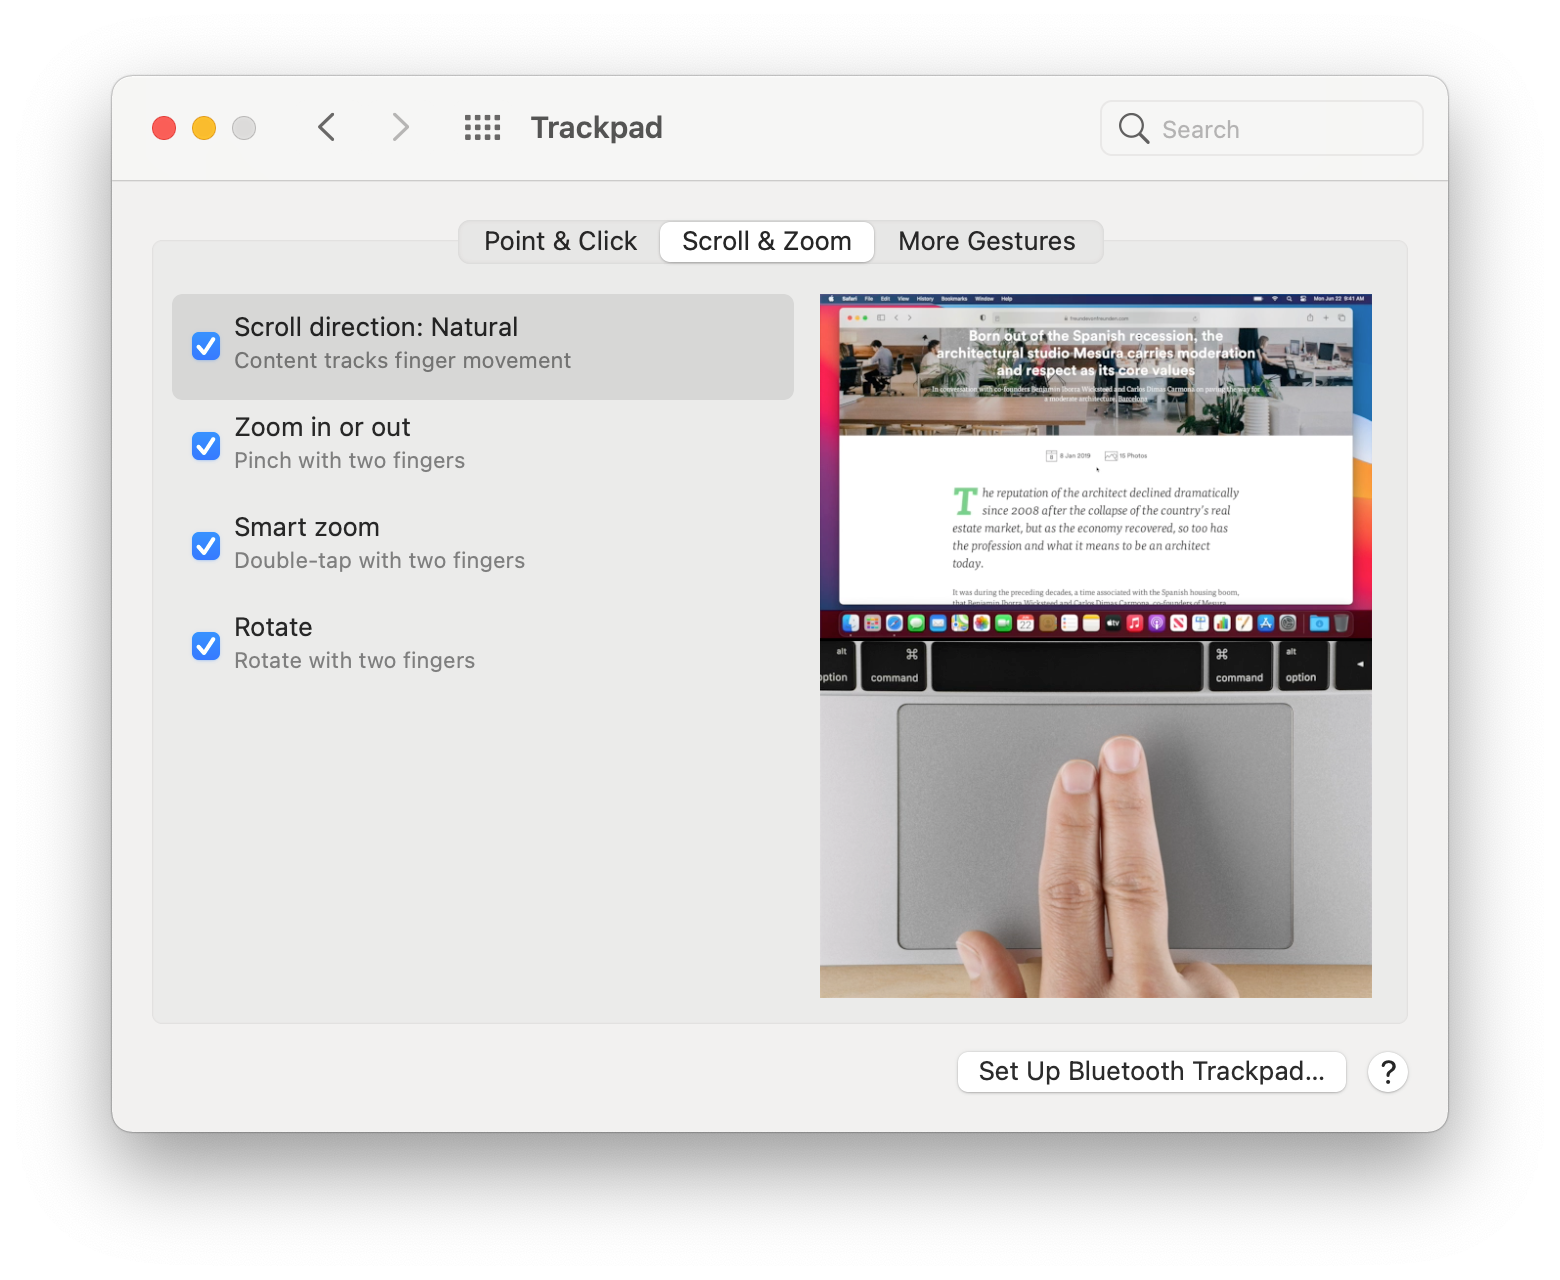Switch to the Point & Click tab

(560, 242)
